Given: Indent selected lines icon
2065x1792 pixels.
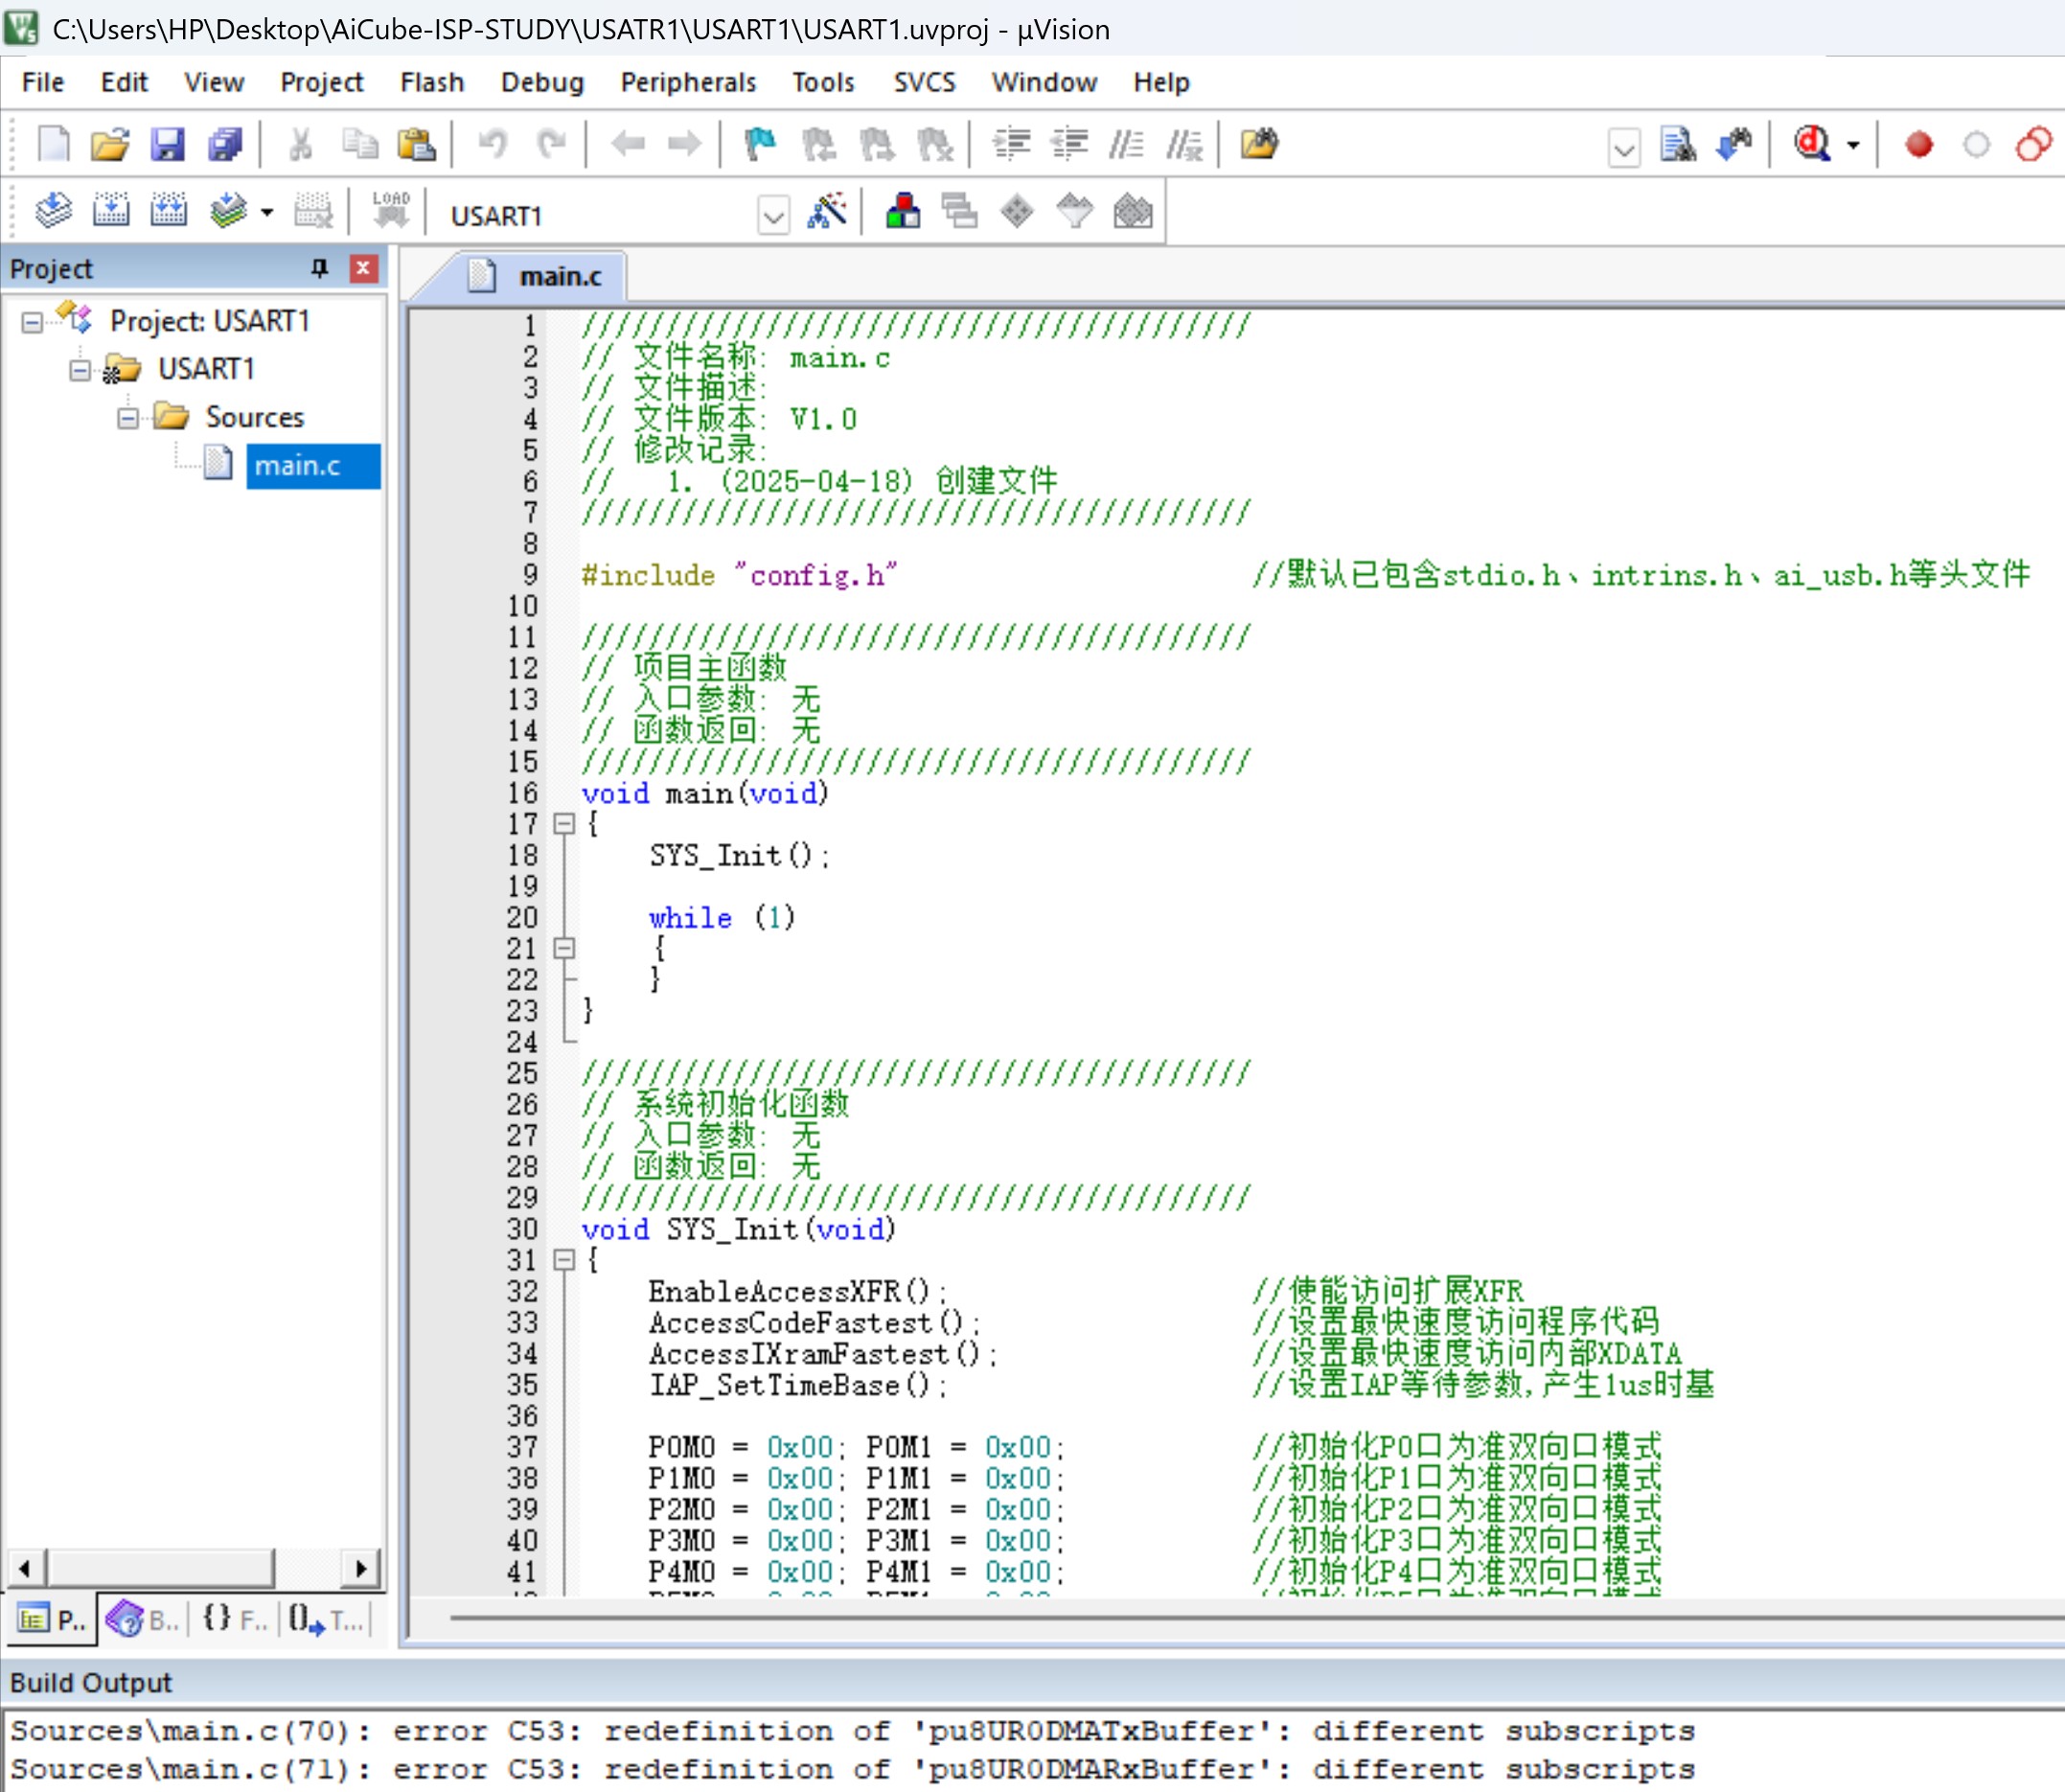Looking at the screenshot, I should click(1011, 145).
